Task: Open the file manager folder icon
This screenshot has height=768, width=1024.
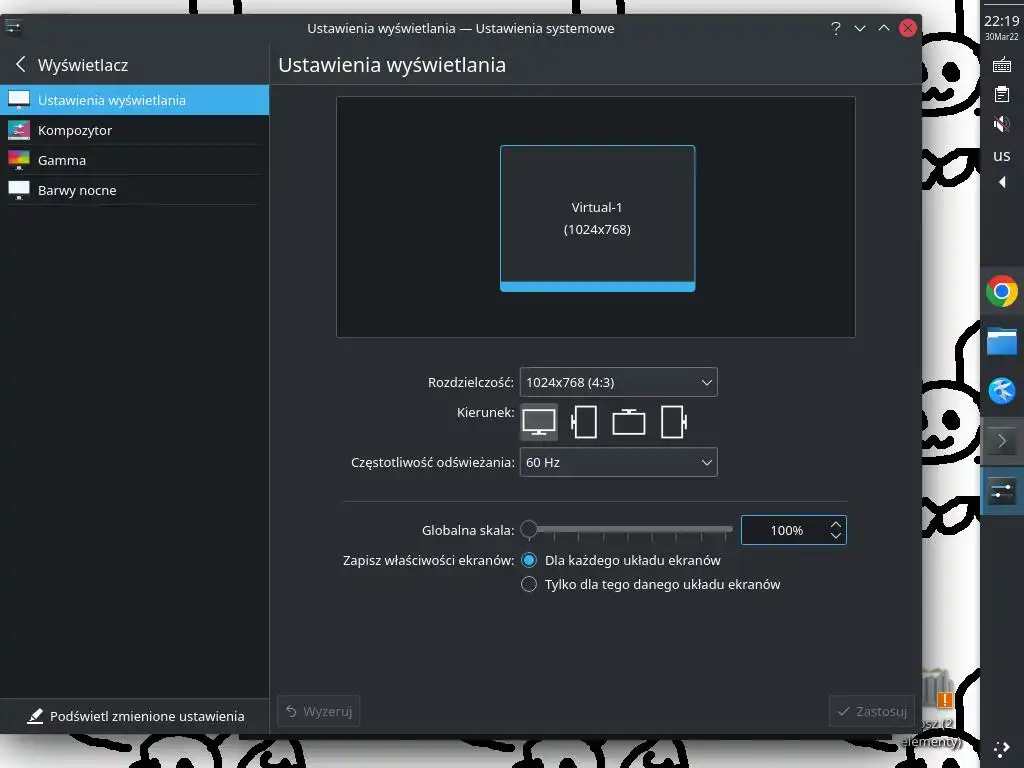Action: pos(1002,342)
